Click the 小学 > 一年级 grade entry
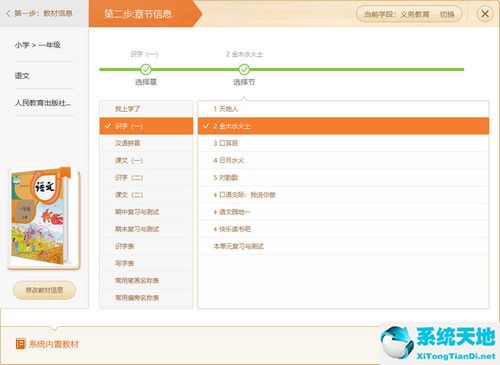 click(x=37, y=45)
